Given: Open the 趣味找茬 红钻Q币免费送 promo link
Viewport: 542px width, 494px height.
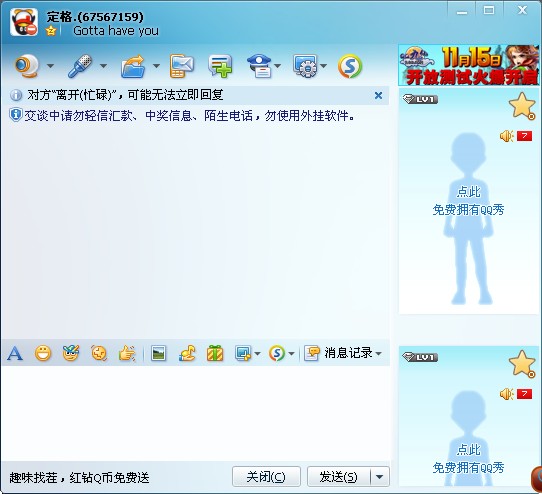Looking at the screenshot, I should (x=79, y=478).
